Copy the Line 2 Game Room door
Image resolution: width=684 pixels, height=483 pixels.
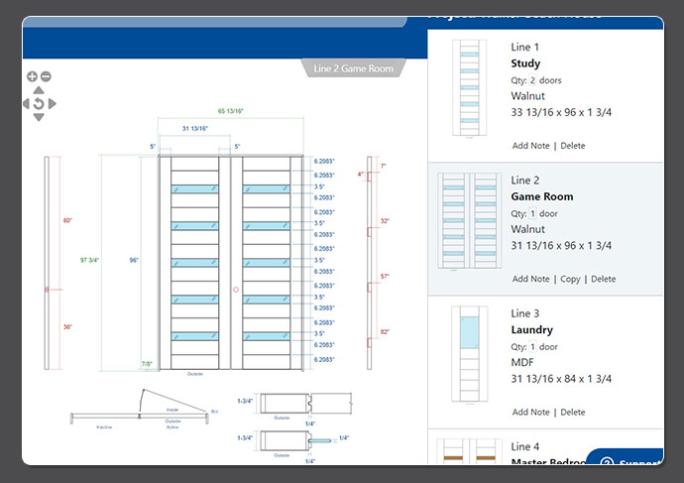(570, 279)
